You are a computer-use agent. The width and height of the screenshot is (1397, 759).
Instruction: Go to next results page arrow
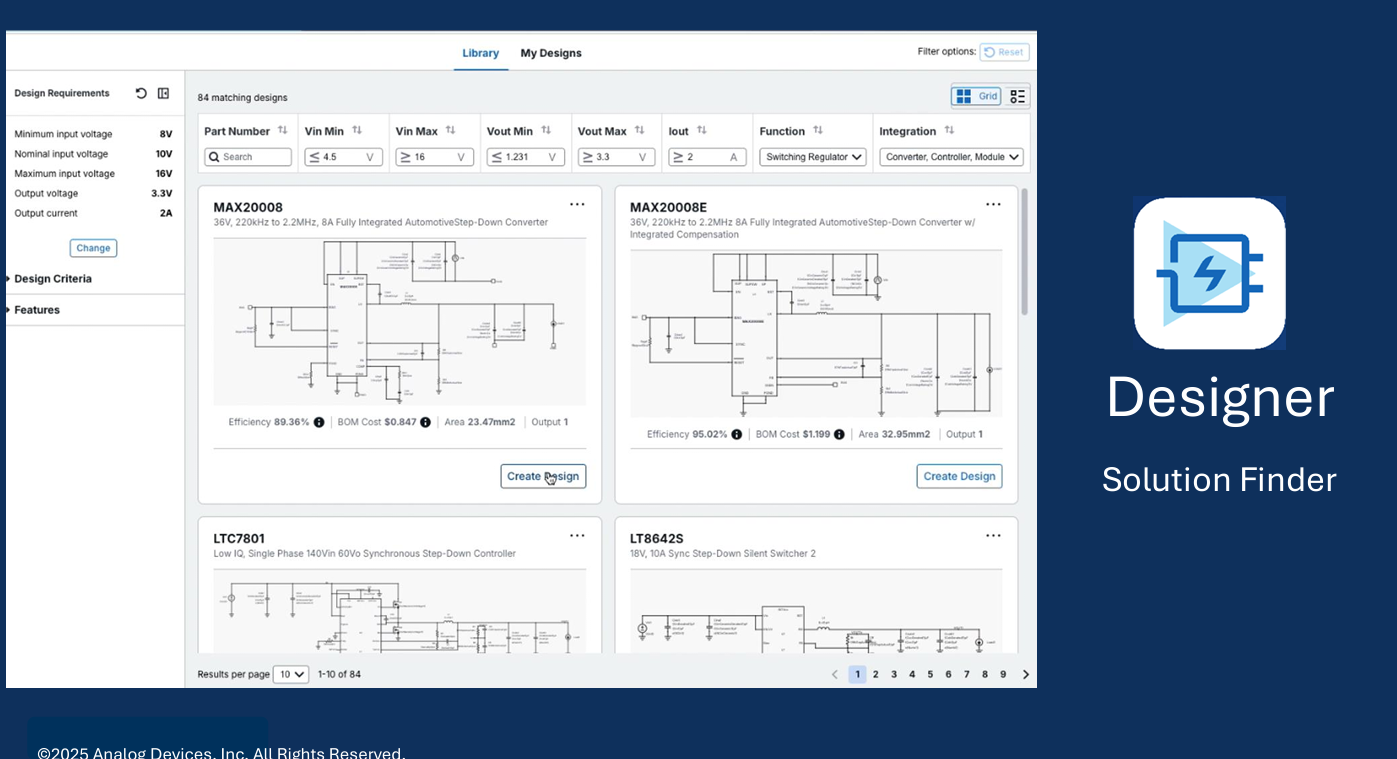pyautogui.click(x=1025, y=674)
